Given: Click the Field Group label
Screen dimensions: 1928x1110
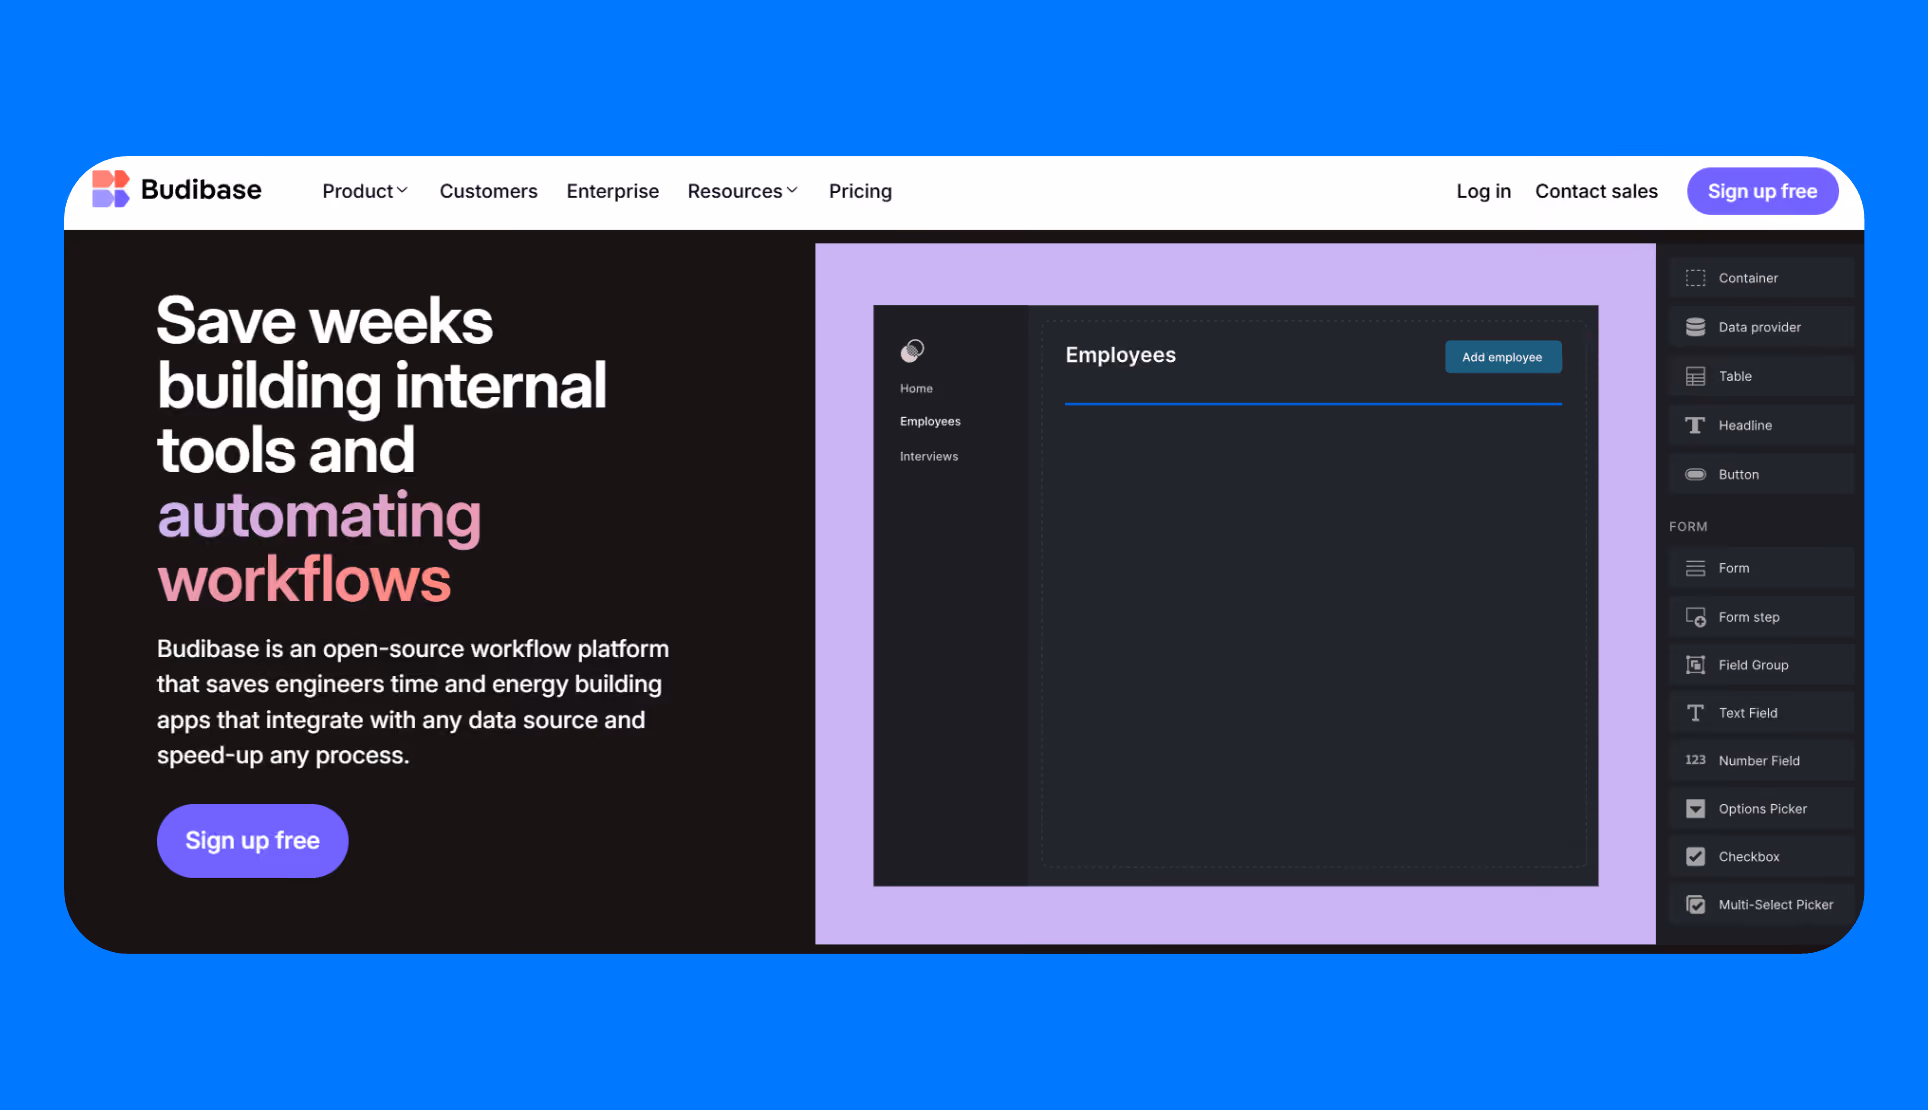Looking at the screenshot, I should coord(1753,665).
